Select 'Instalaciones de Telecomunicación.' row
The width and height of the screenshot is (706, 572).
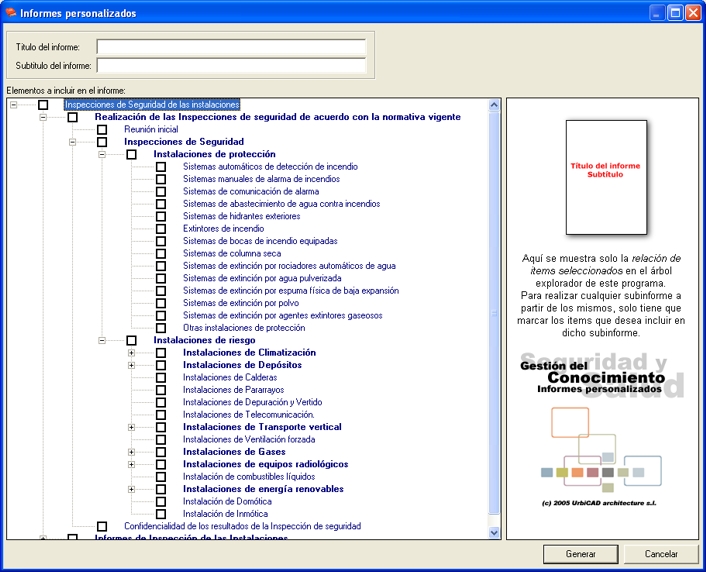(x=249, y=415)
